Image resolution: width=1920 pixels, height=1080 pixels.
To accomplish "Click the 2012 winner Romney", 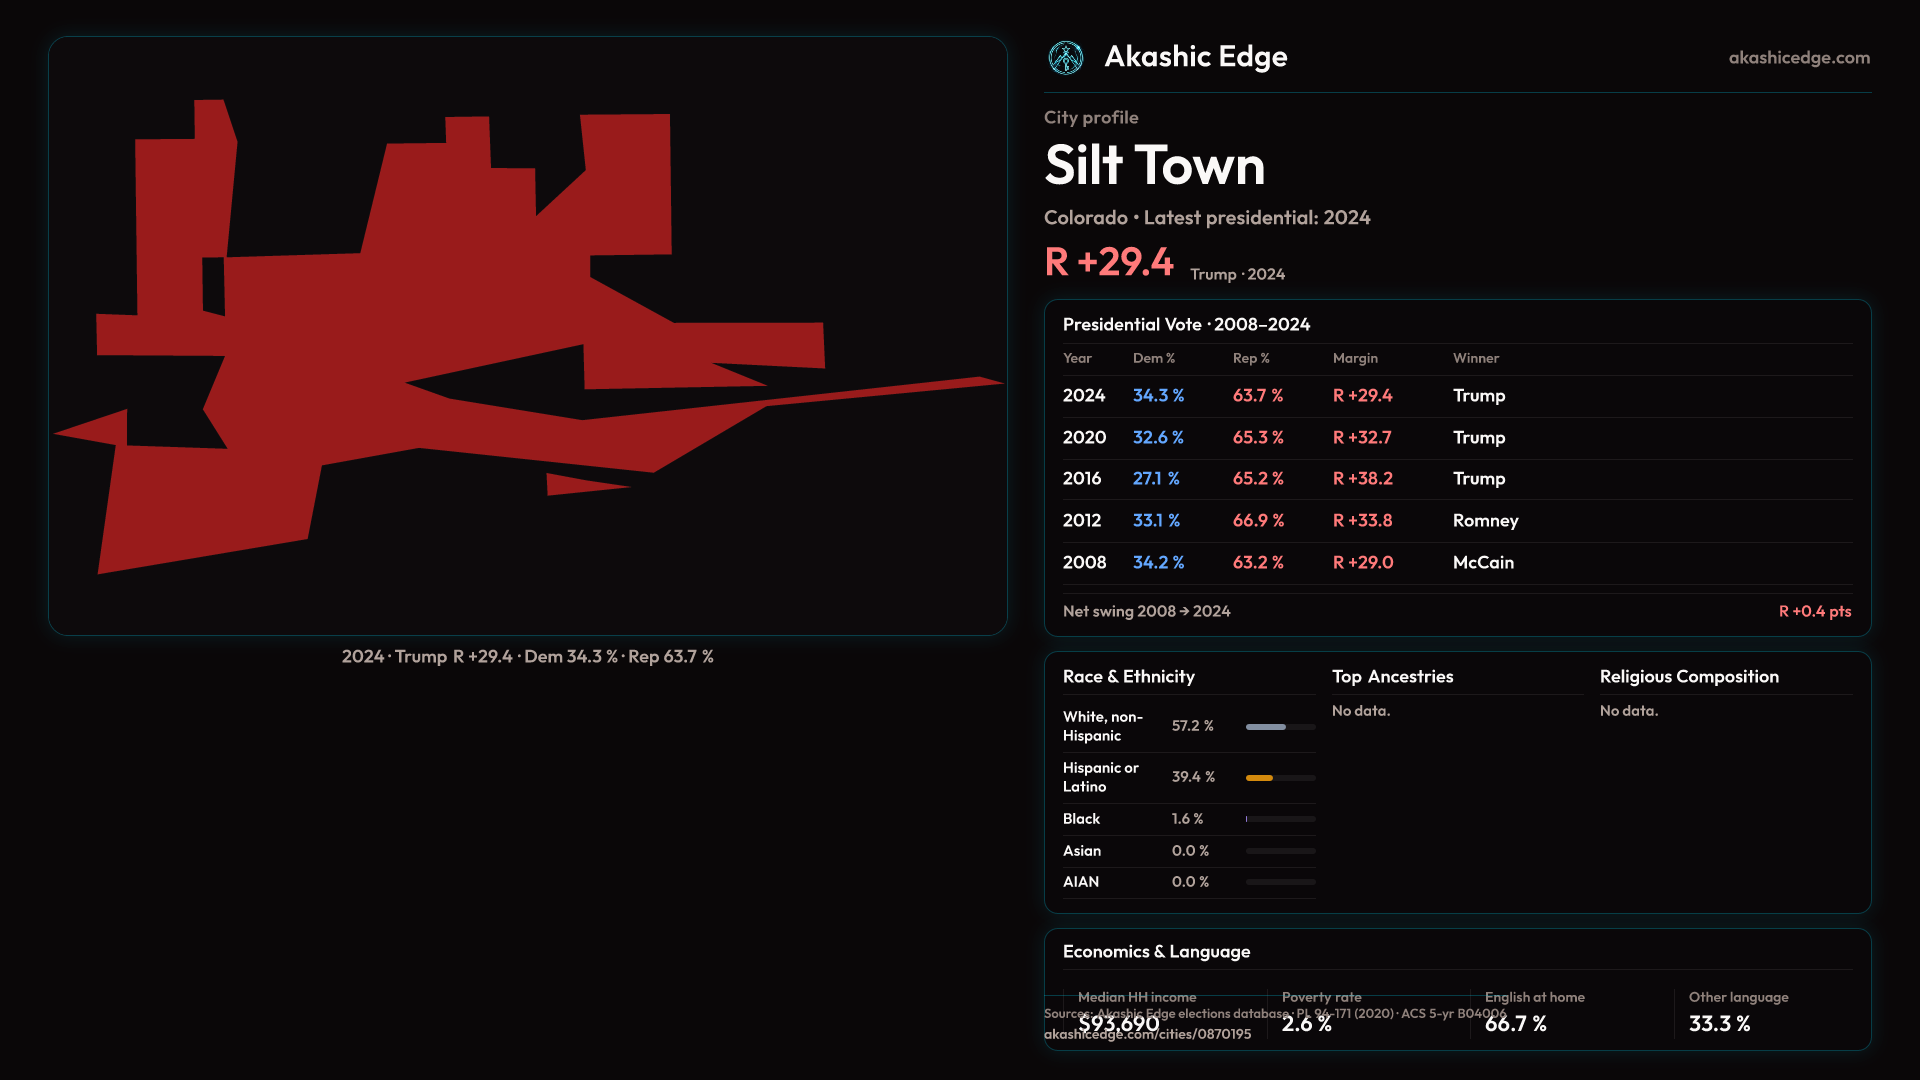I will [1485, 521].
